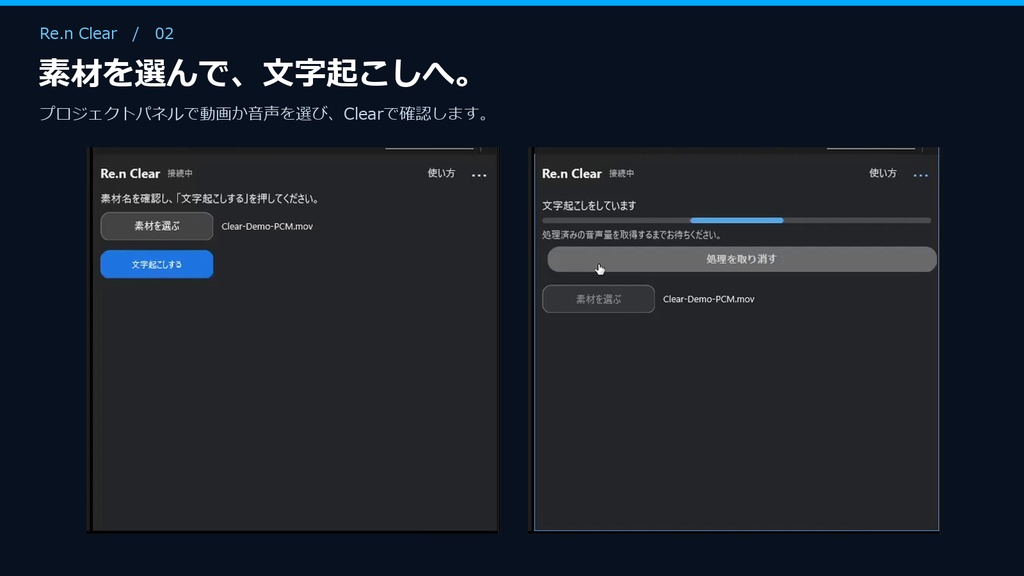Click the Re.n Clear / 02 breadcrumb label
Screen dimensions: 1024x576
106,33
